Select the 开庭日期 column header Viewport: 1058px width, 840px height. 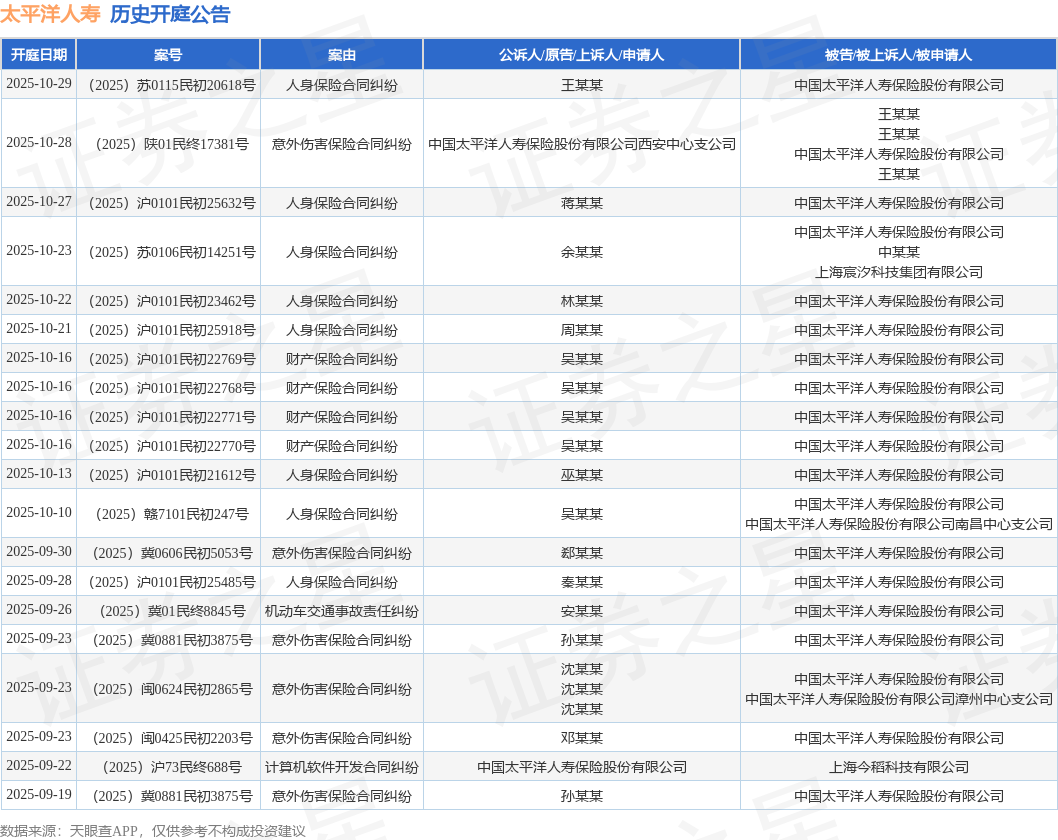point(38,55)
